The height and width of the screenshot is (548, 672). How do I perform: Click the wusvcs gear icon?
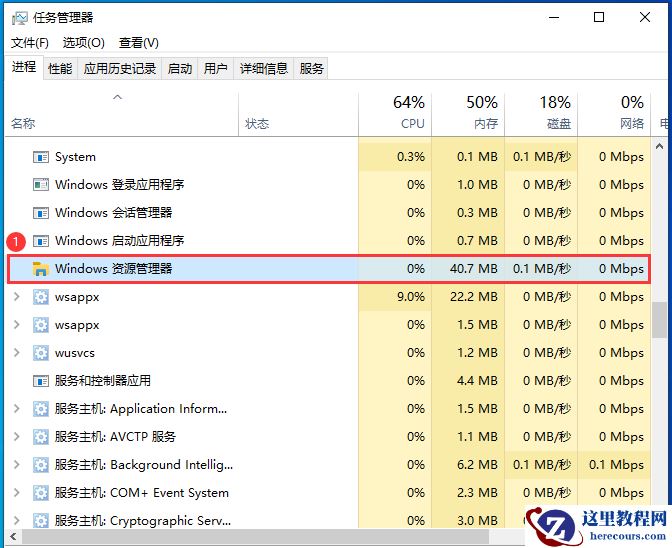41,353
